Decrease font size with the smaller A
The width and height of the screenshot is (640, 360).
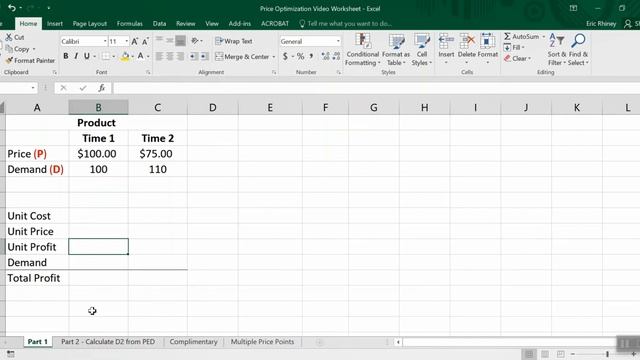pos(145,41)
